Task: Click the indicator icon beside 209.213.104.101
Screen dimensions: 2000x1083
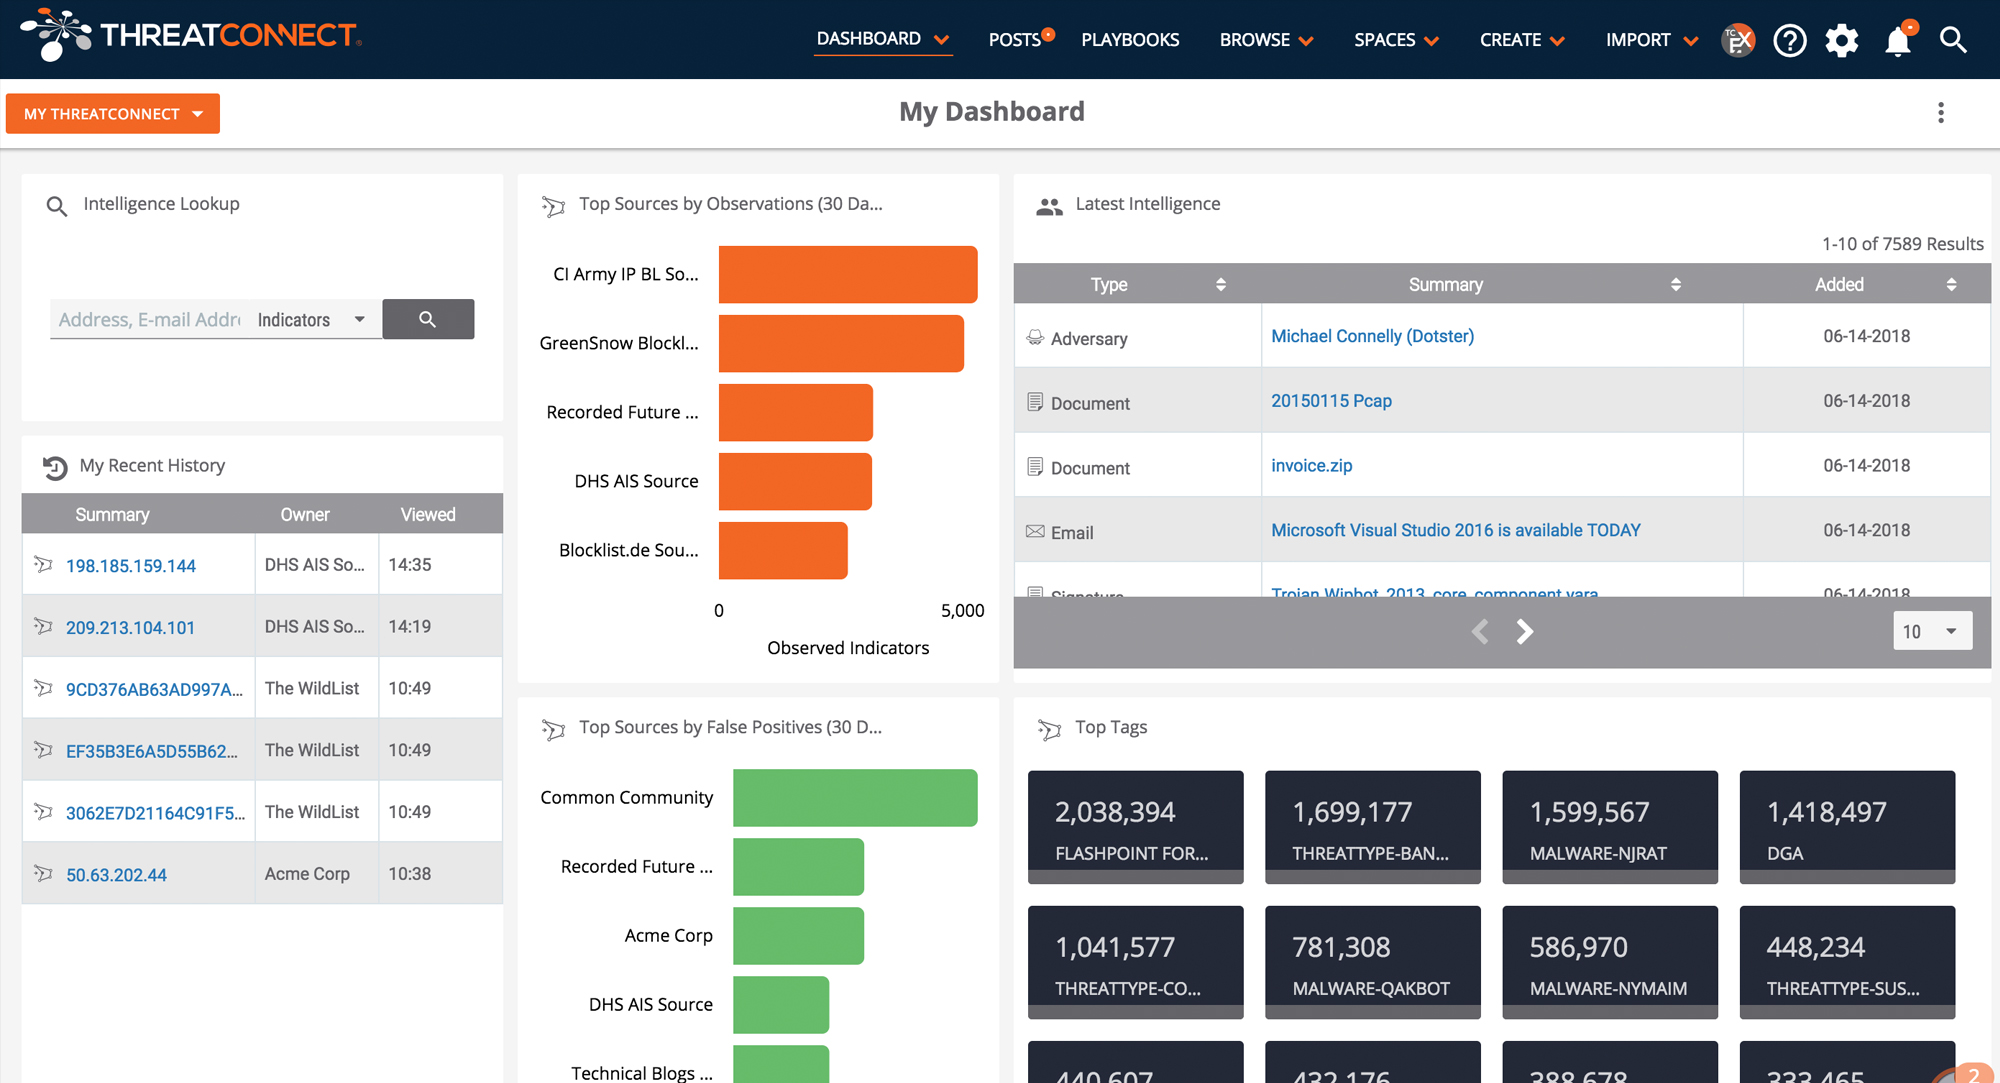Action: click(43, 626)
